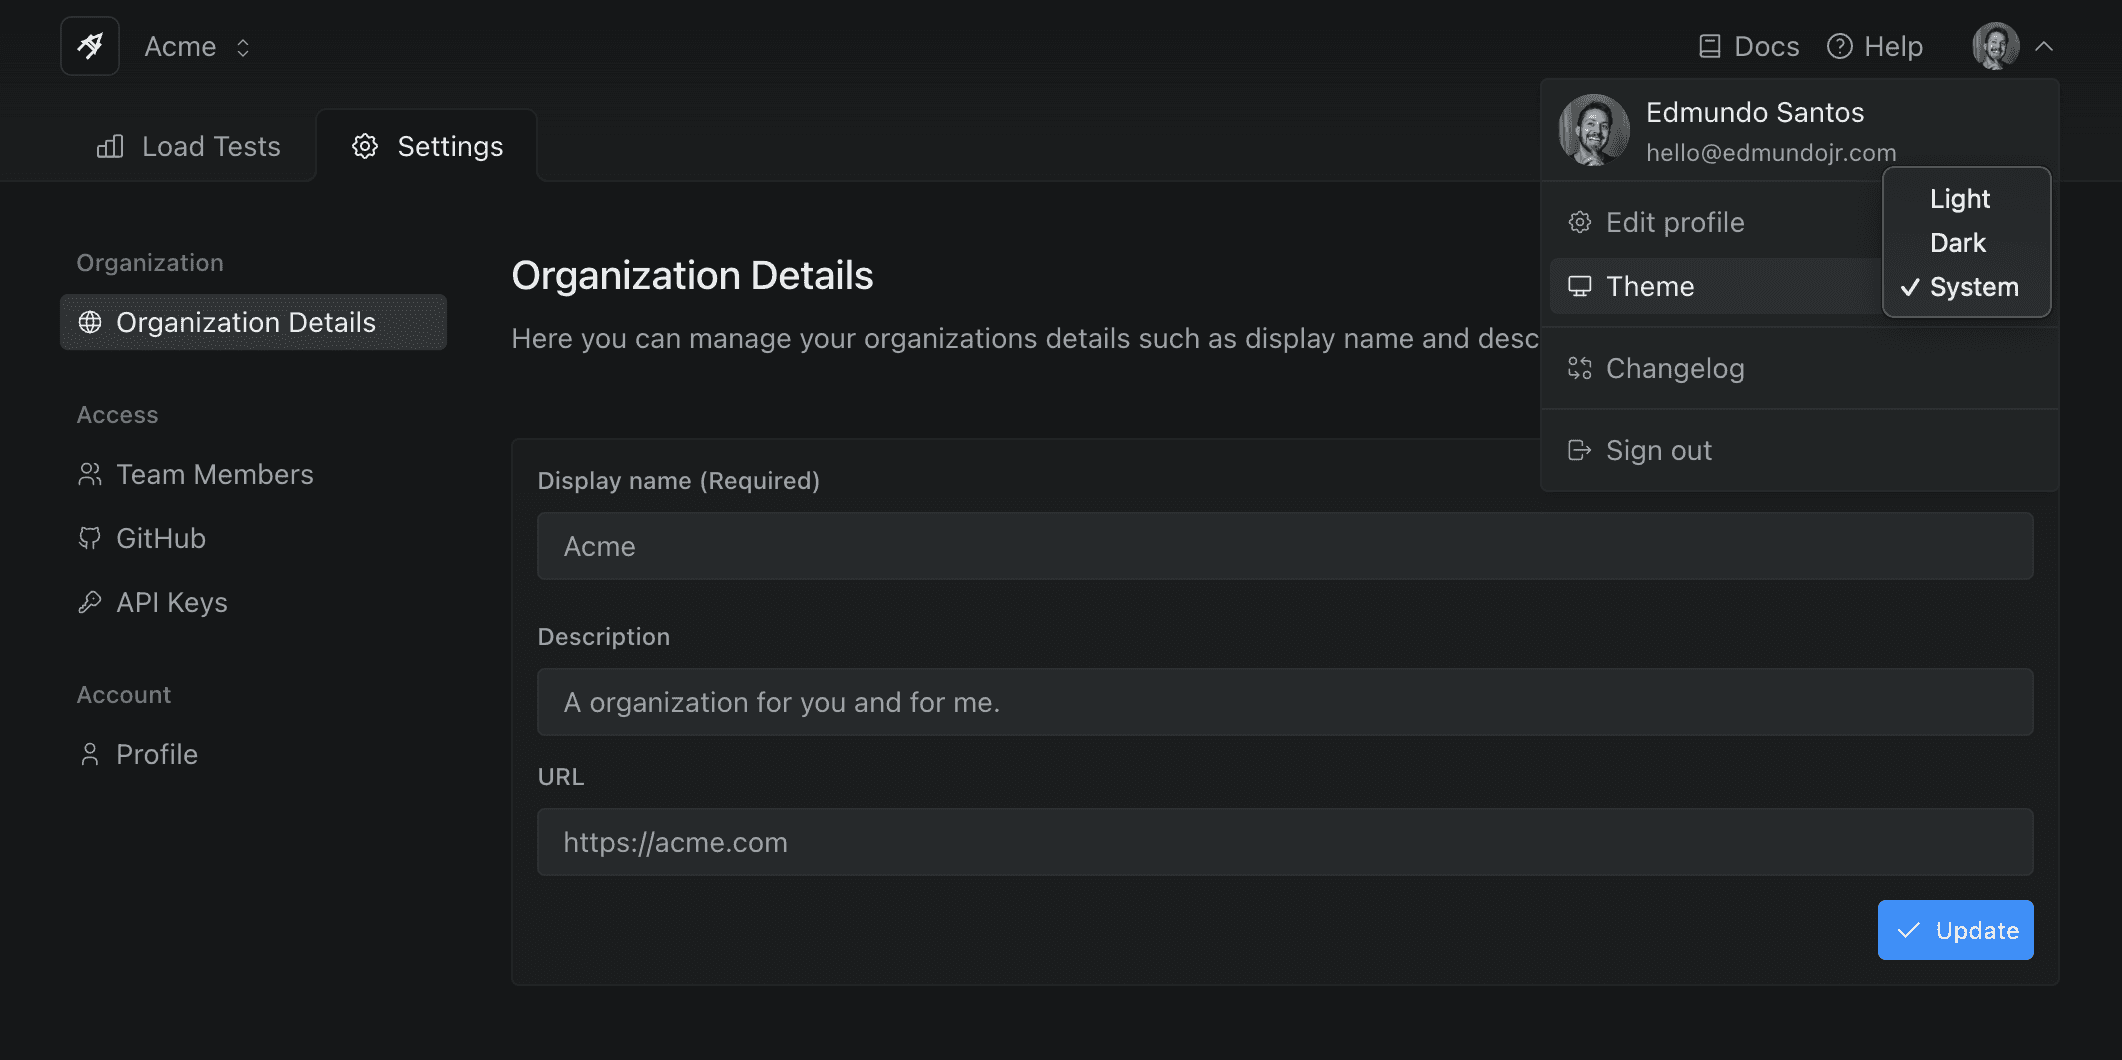The image size is (2122, 1060).
Task: Click the URL field showing https://acme.com
Action: point(1284,842)
